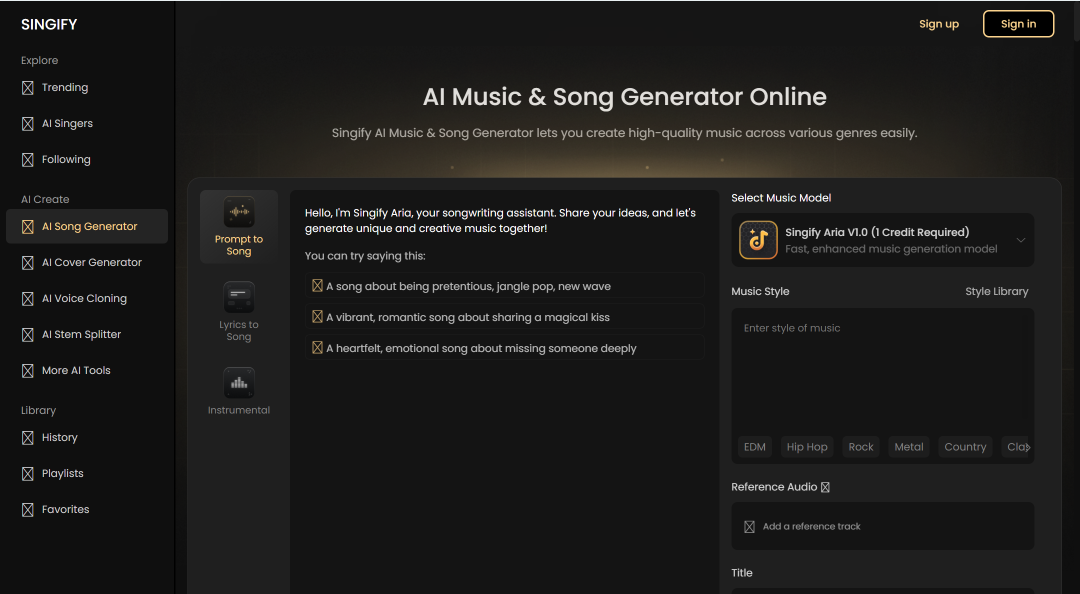Click Add a reference track
The width and height of the screenshot is (1080, 594).
coord(882,526)
